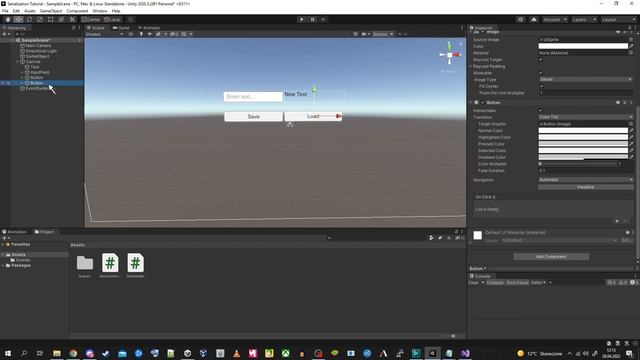Image resolution: width=640 pixels, height=360 pixels.
Task: Open the Layout dropdown
Action: [x=618, y=20]
